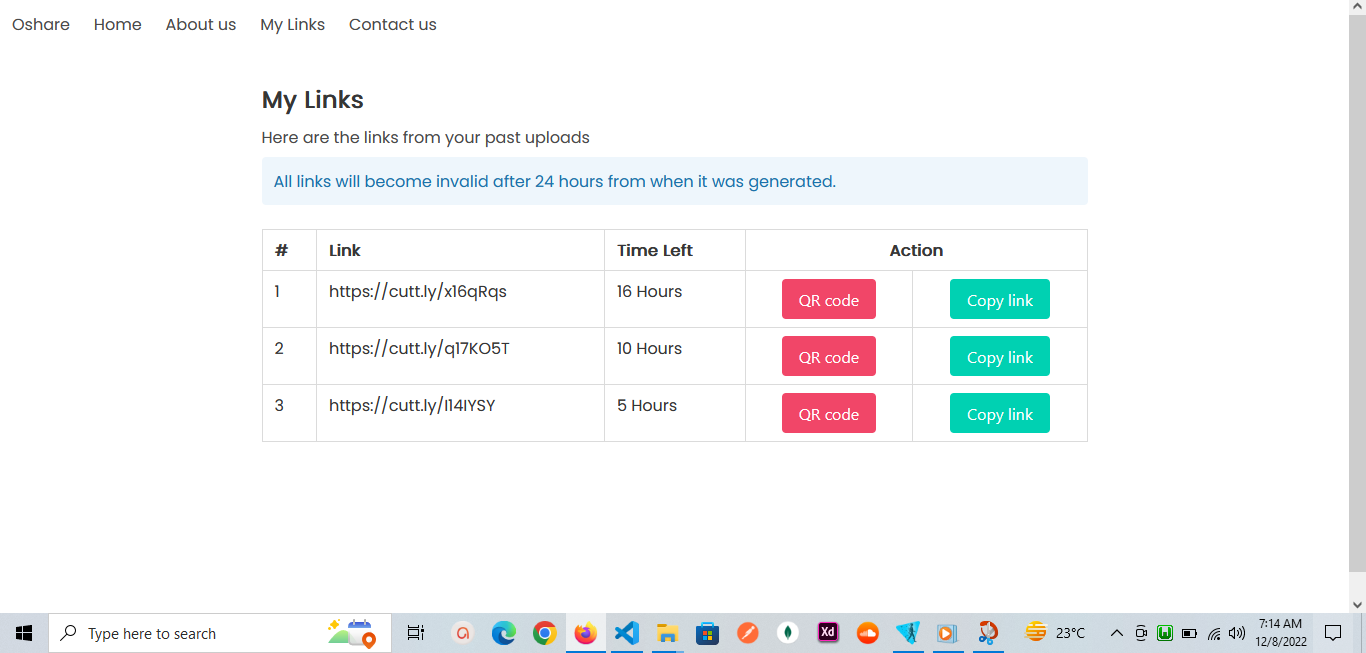
Task: Open the pink circular app icon in taskbar
Action: [462, 633]
